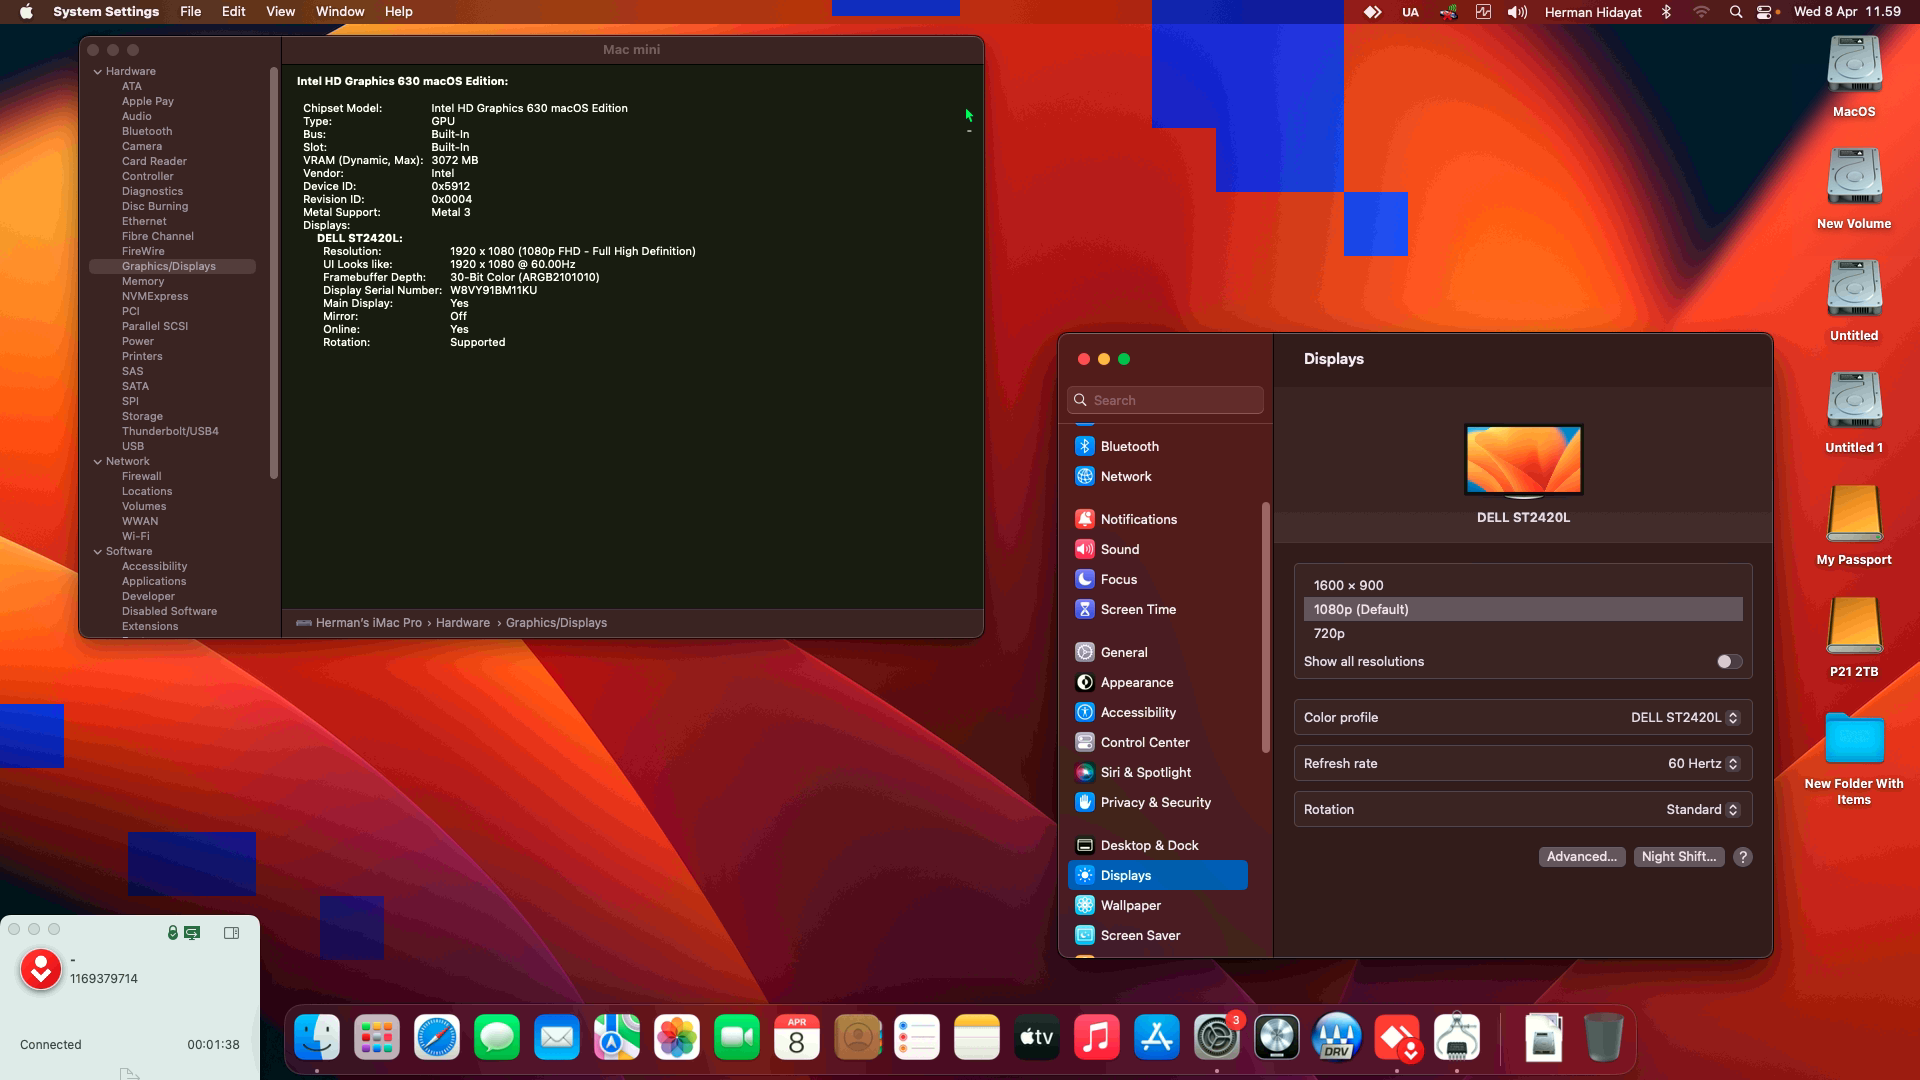Open the App Store in Dock
The height and width of the screenshot is (1080, 1920).
coord(1157,1038)
